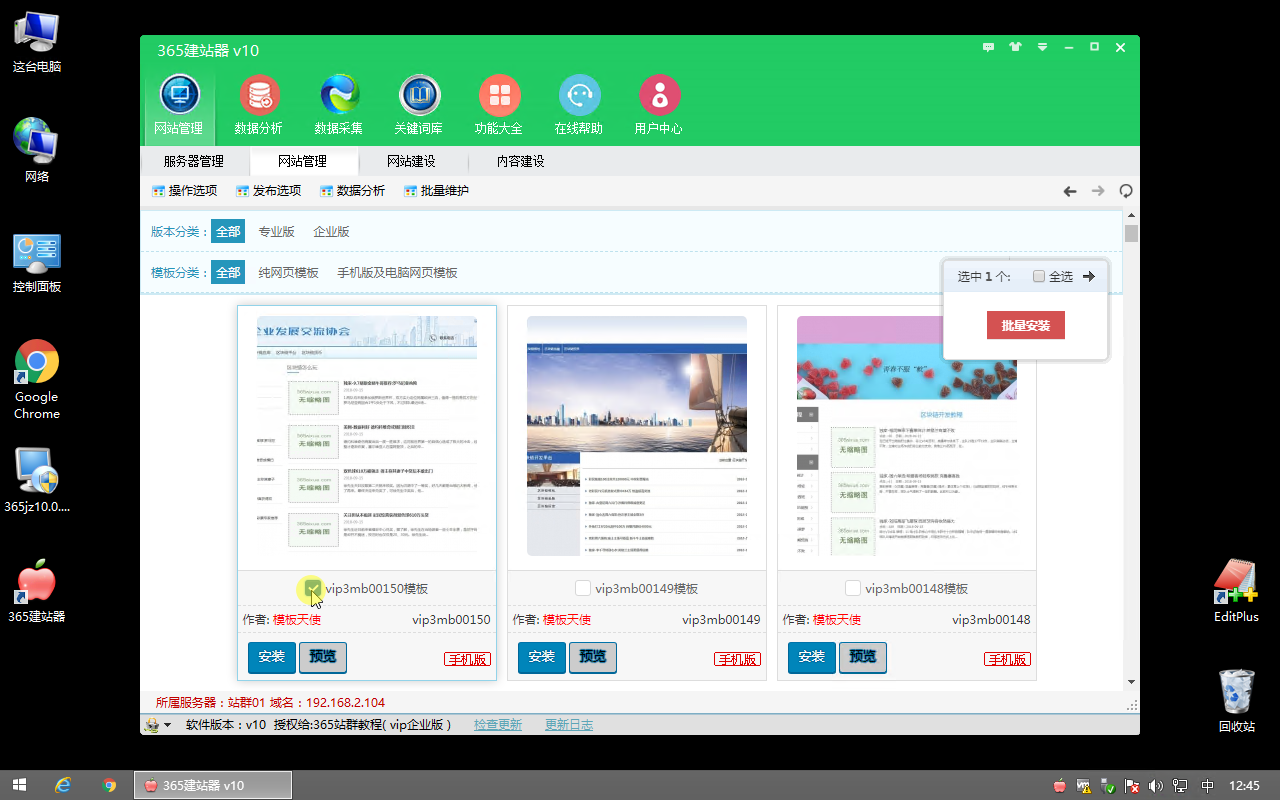1280x800 pixels.
Task: Click the feedback chat bubble icon in title bar
Action: [989, 47]
